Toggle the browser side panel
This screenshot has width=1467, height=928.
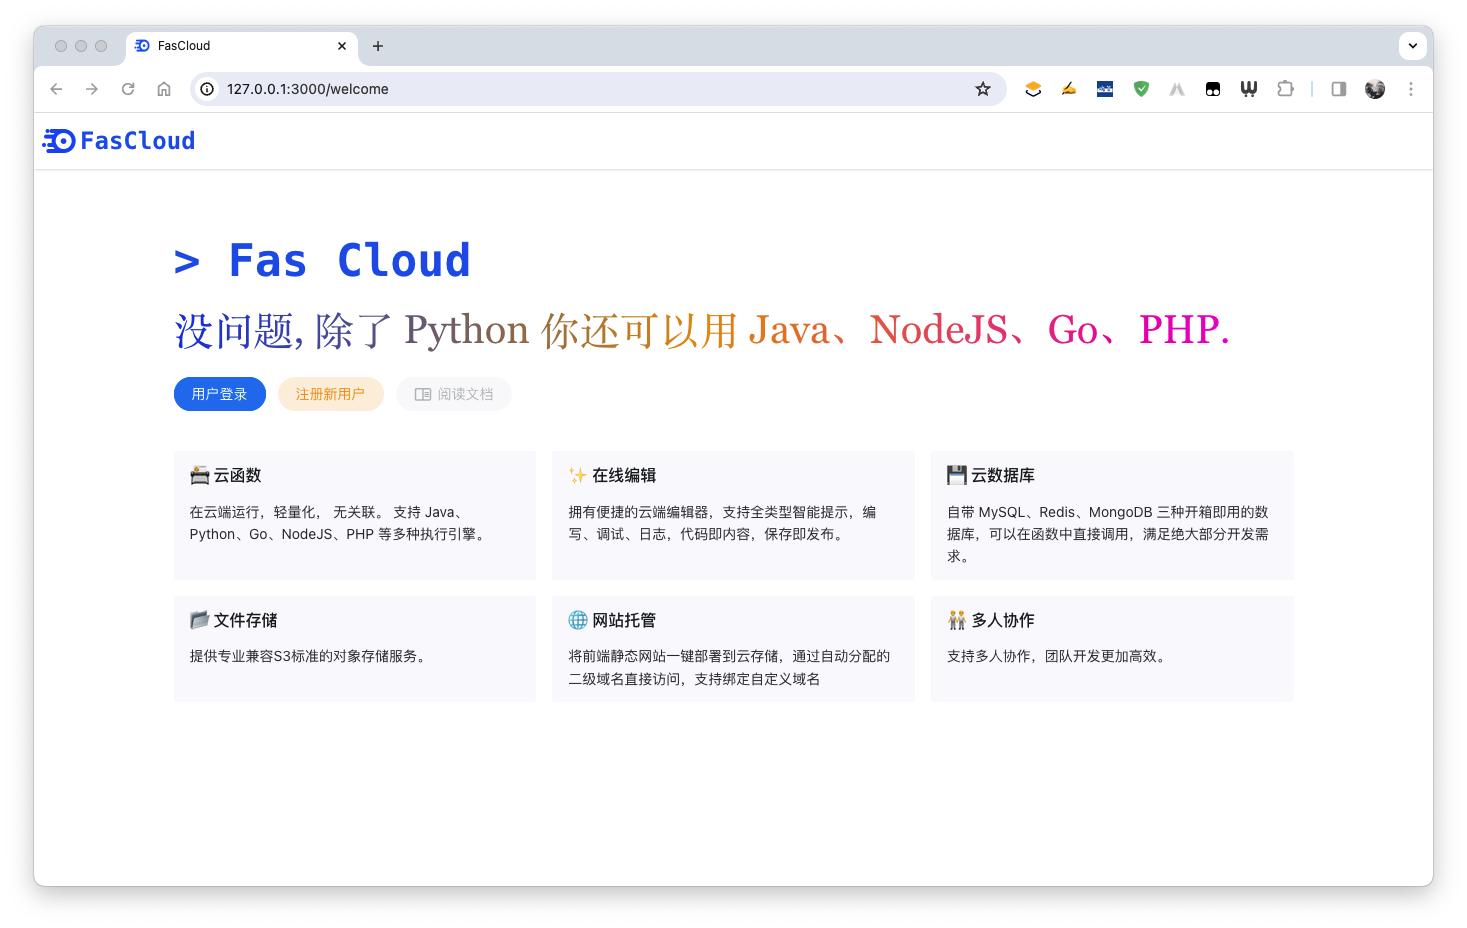tap(1339, 89)
